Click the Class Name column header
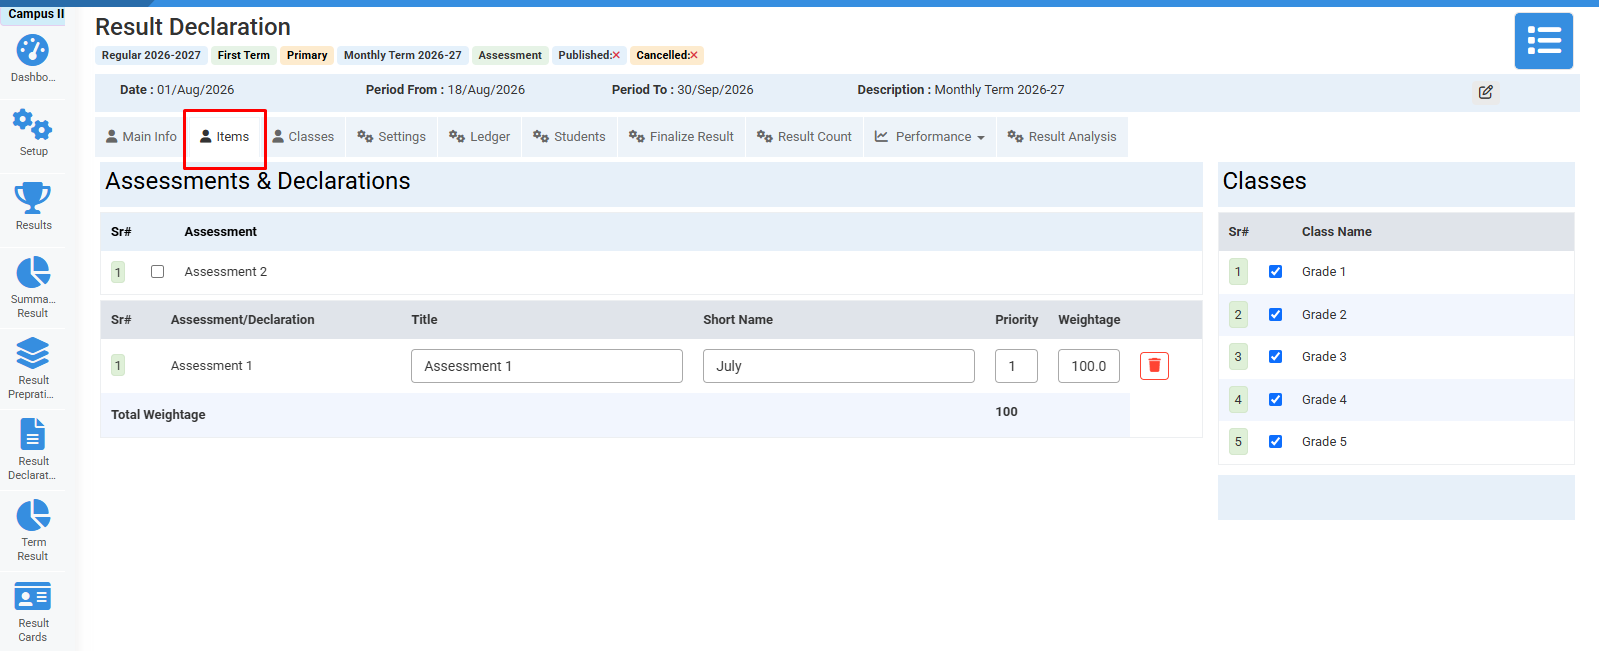The image size is (1599, 651). tap(1337, 232)
